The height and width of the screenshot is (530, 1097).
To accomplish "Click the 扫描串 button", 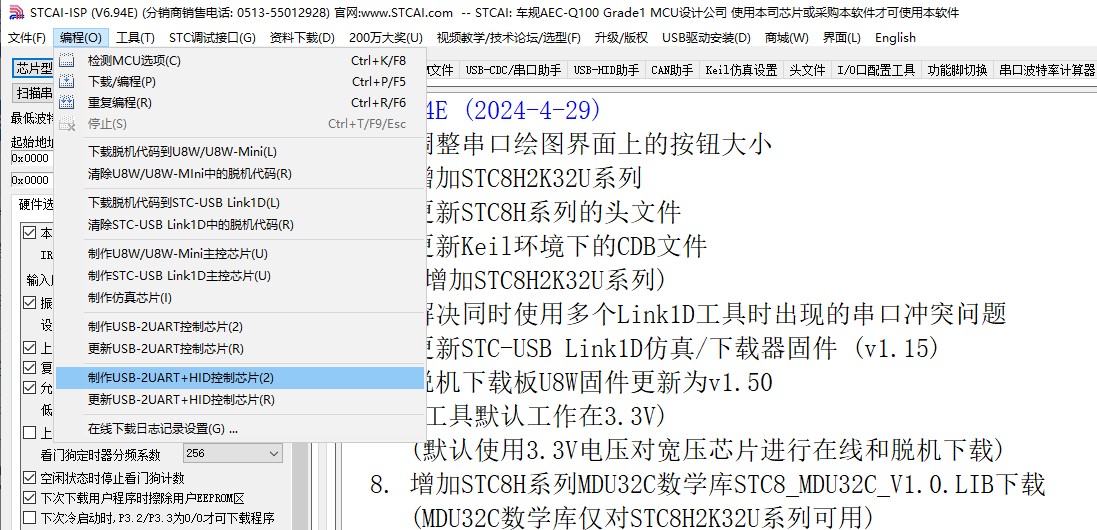I will (x=34, y=92).
